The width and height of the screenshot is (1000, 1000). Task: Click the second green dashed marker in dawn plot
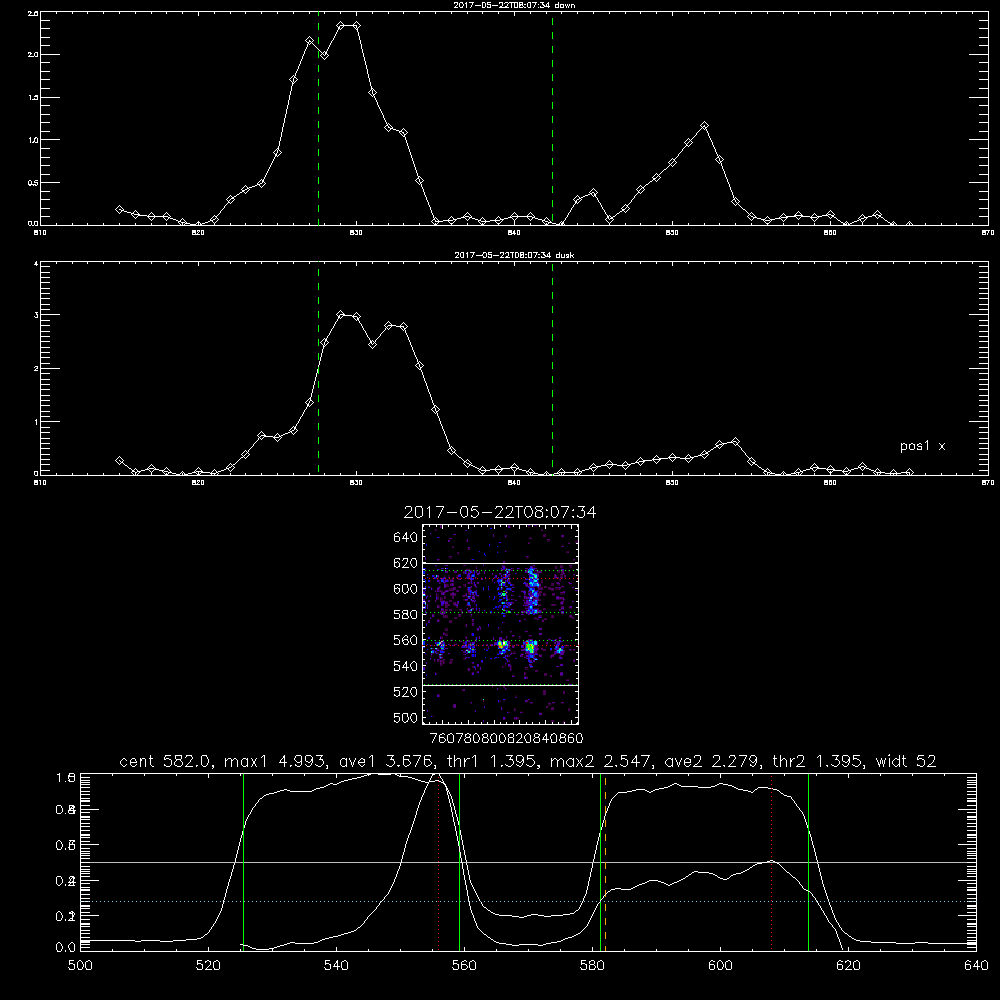click(x=552, y=118)
